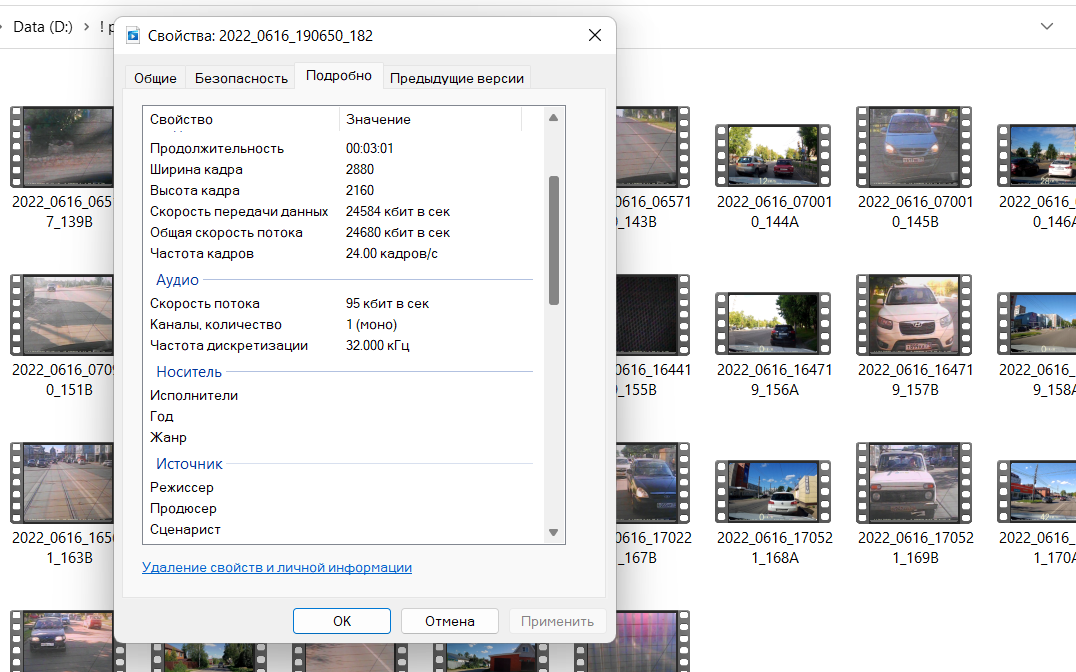This screenshot has width=1076, height=672.
Task: Click the scrollbar down arrow in property list
Action: pos(554,532)
